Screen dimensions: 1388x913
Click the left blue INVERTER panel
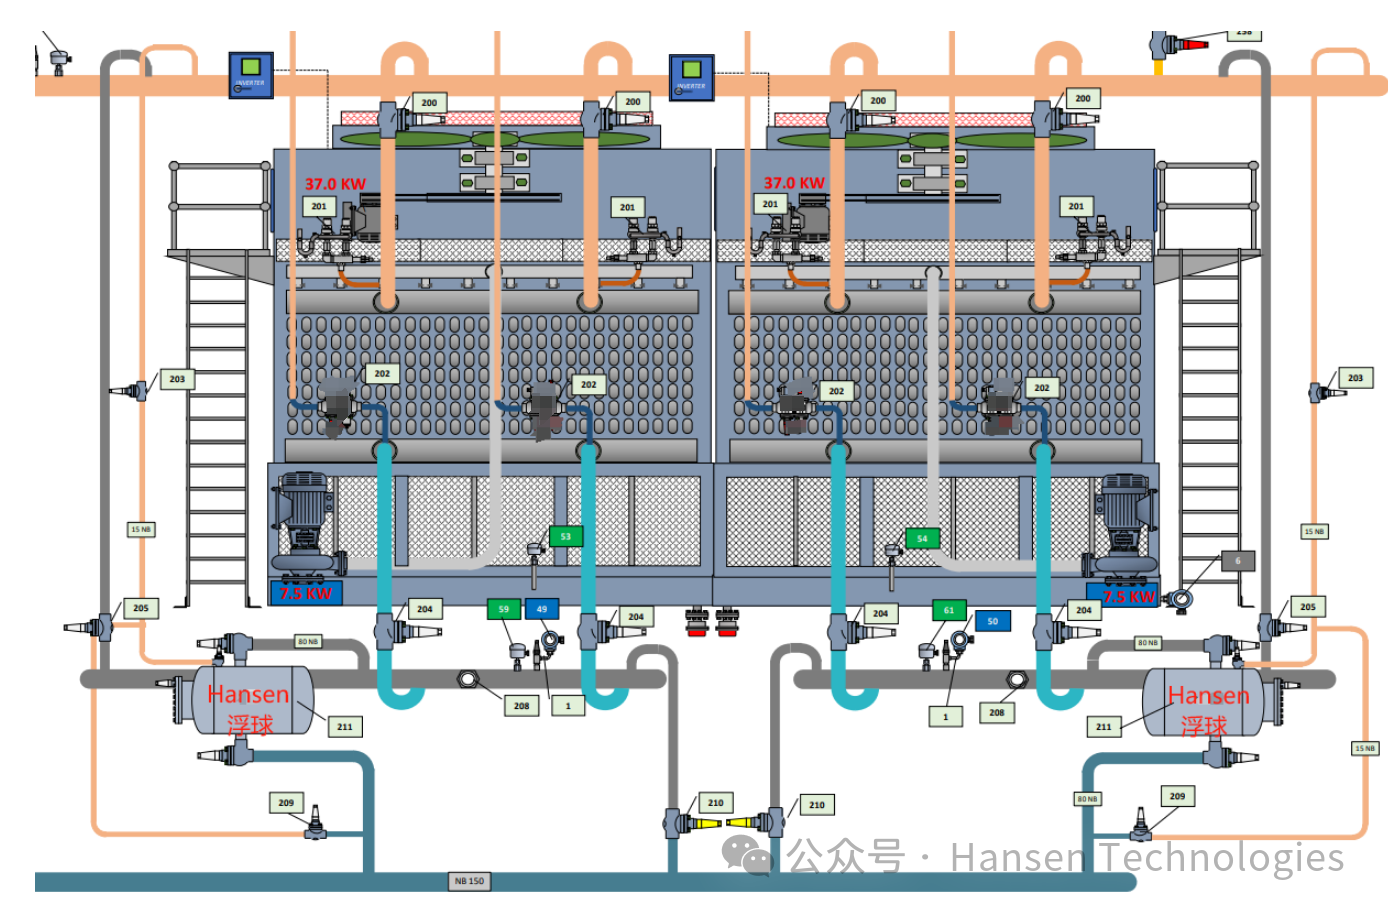[250, 75]
